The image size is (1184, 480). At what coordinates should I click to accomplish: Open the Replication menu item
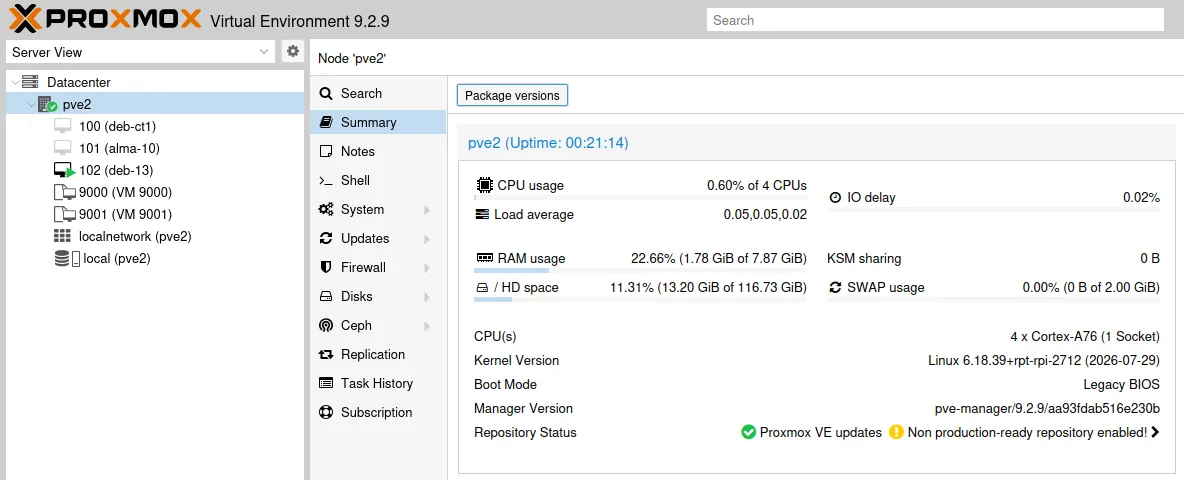(x=378, y=355)
